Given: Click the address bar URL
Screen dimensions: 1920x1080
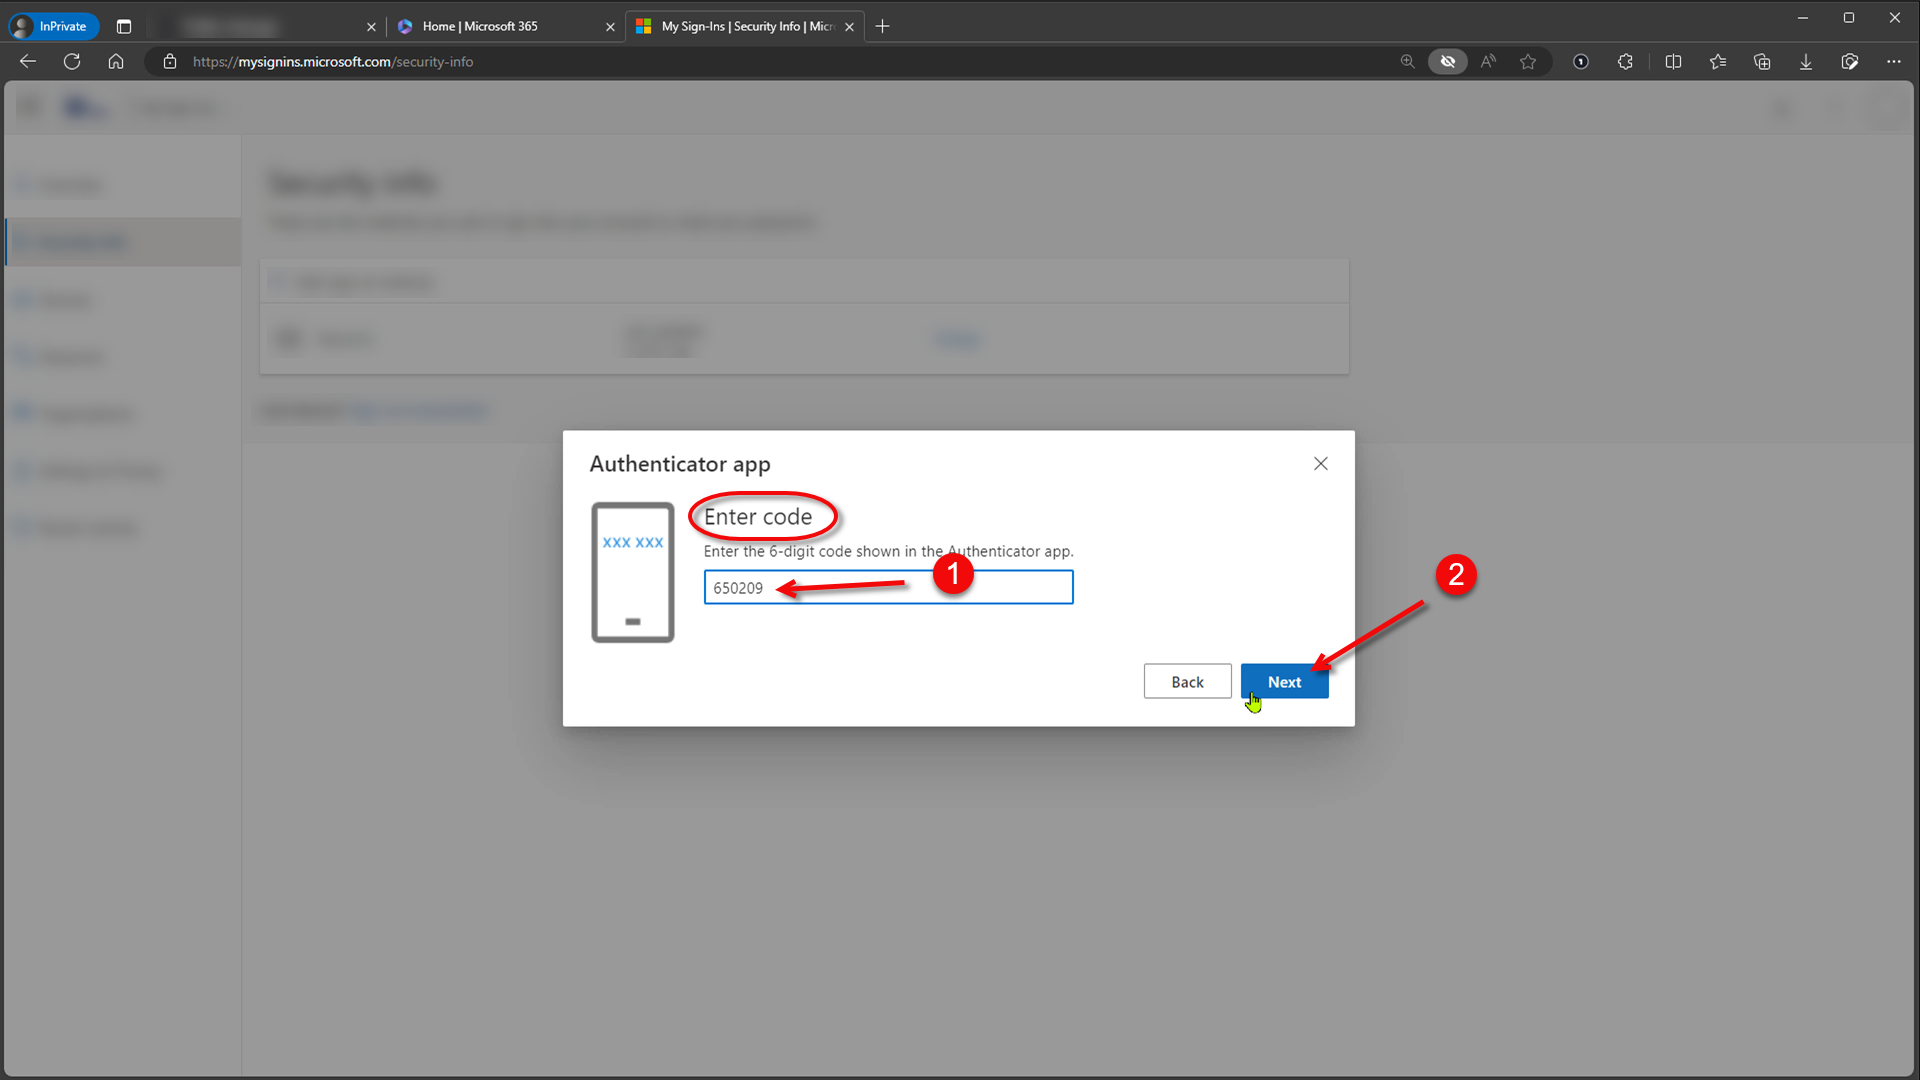Looking at the screenshot, I should click(333, 62).
